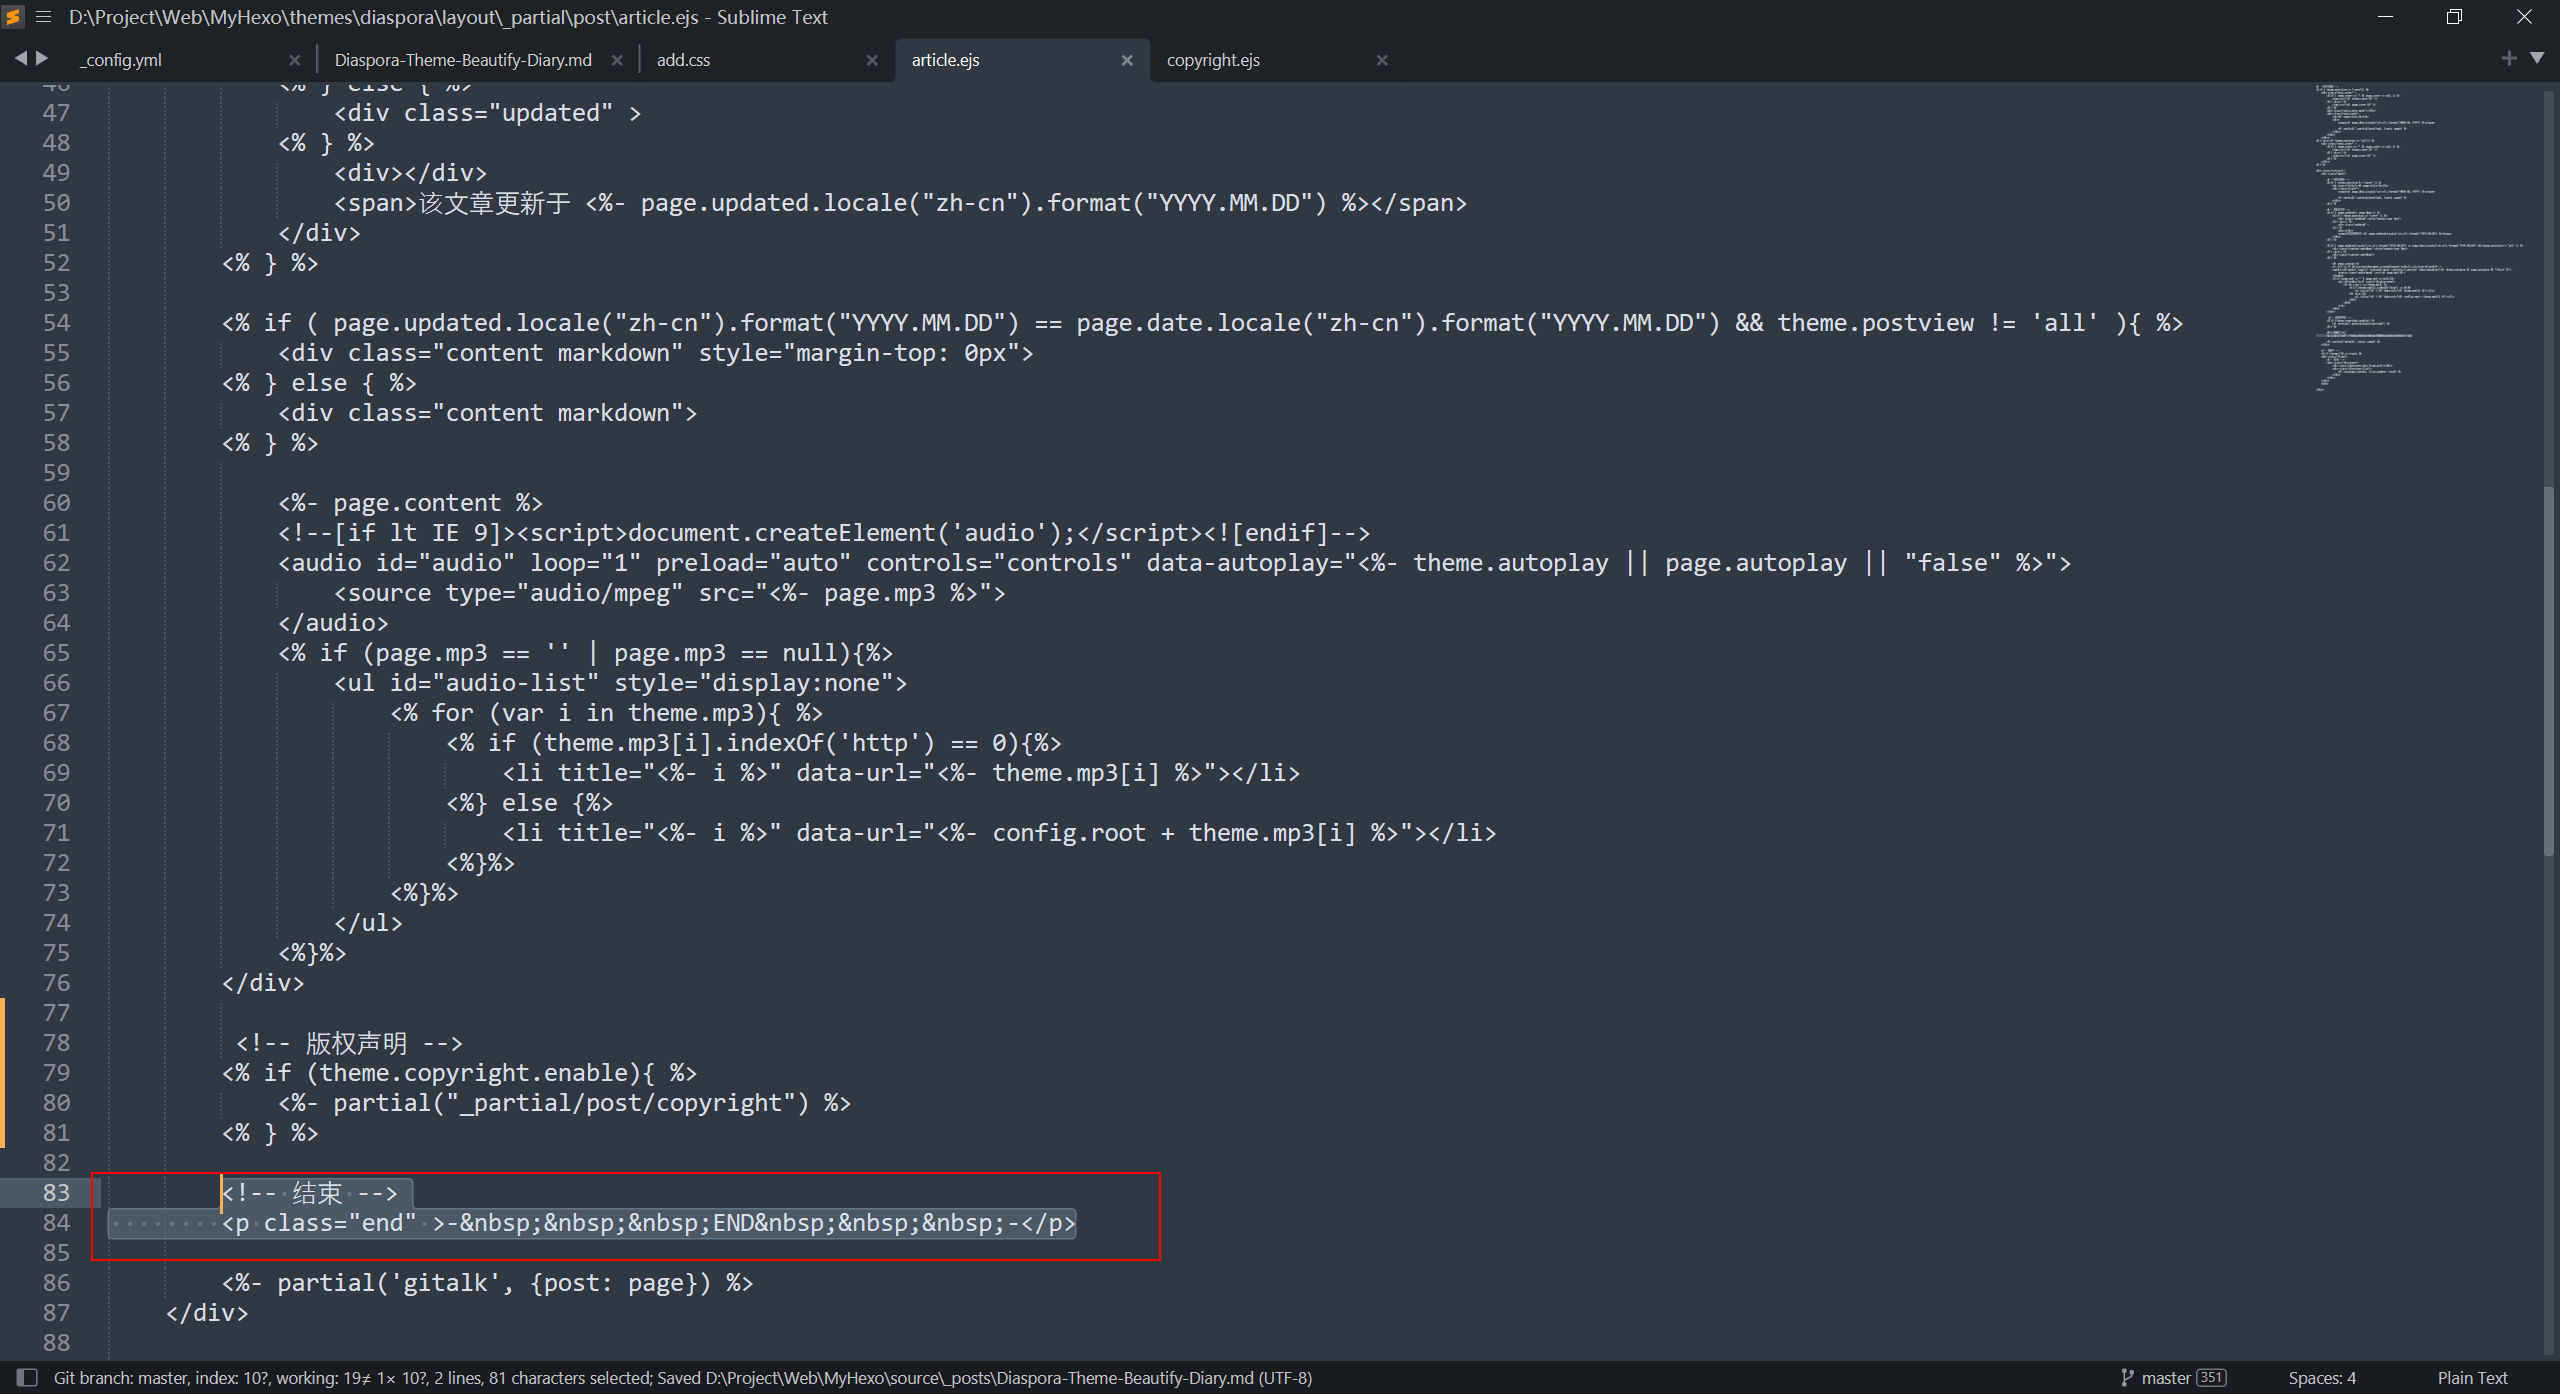Click the minimap code overview
The width and height of the screenshot is (2560, 1394).
[x=2420, y=237]
